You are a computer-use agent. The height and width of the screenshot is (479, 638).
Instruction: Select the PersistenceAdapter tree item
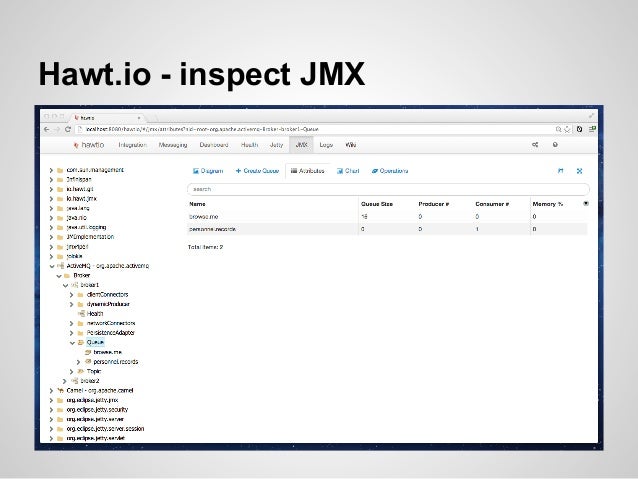tap(111, 333)
